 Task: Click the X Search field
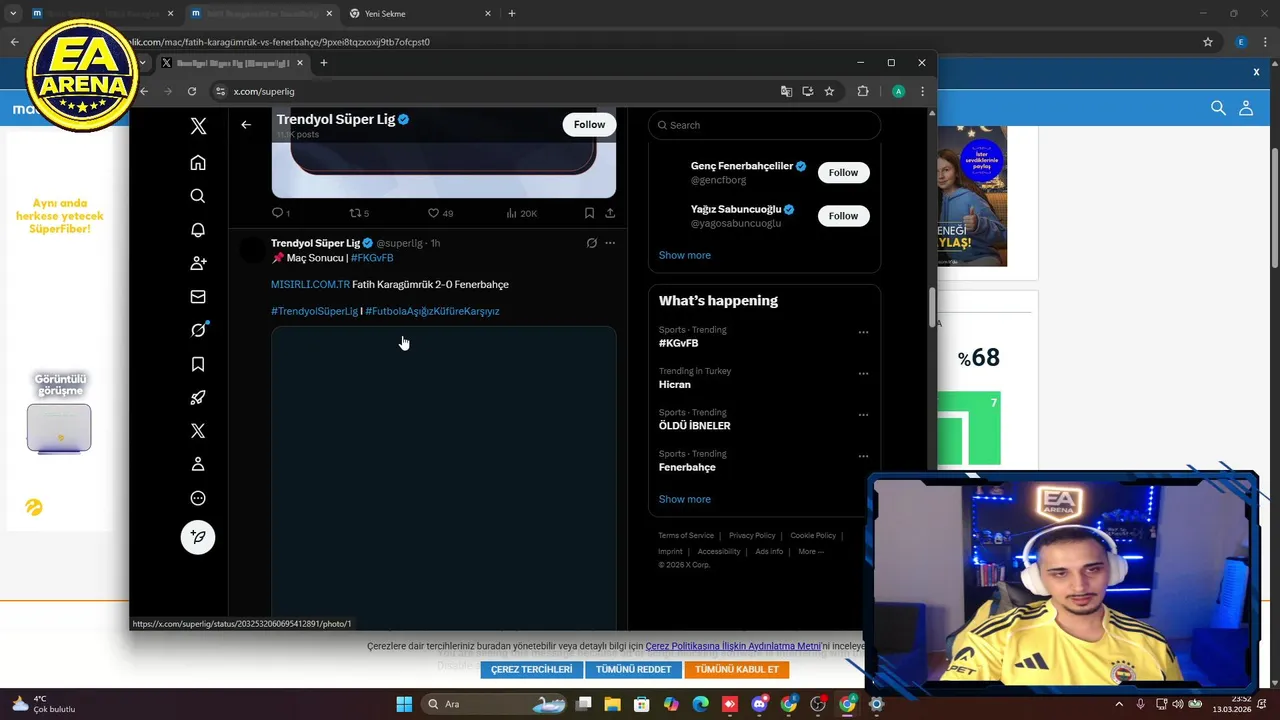pos(764,125)
